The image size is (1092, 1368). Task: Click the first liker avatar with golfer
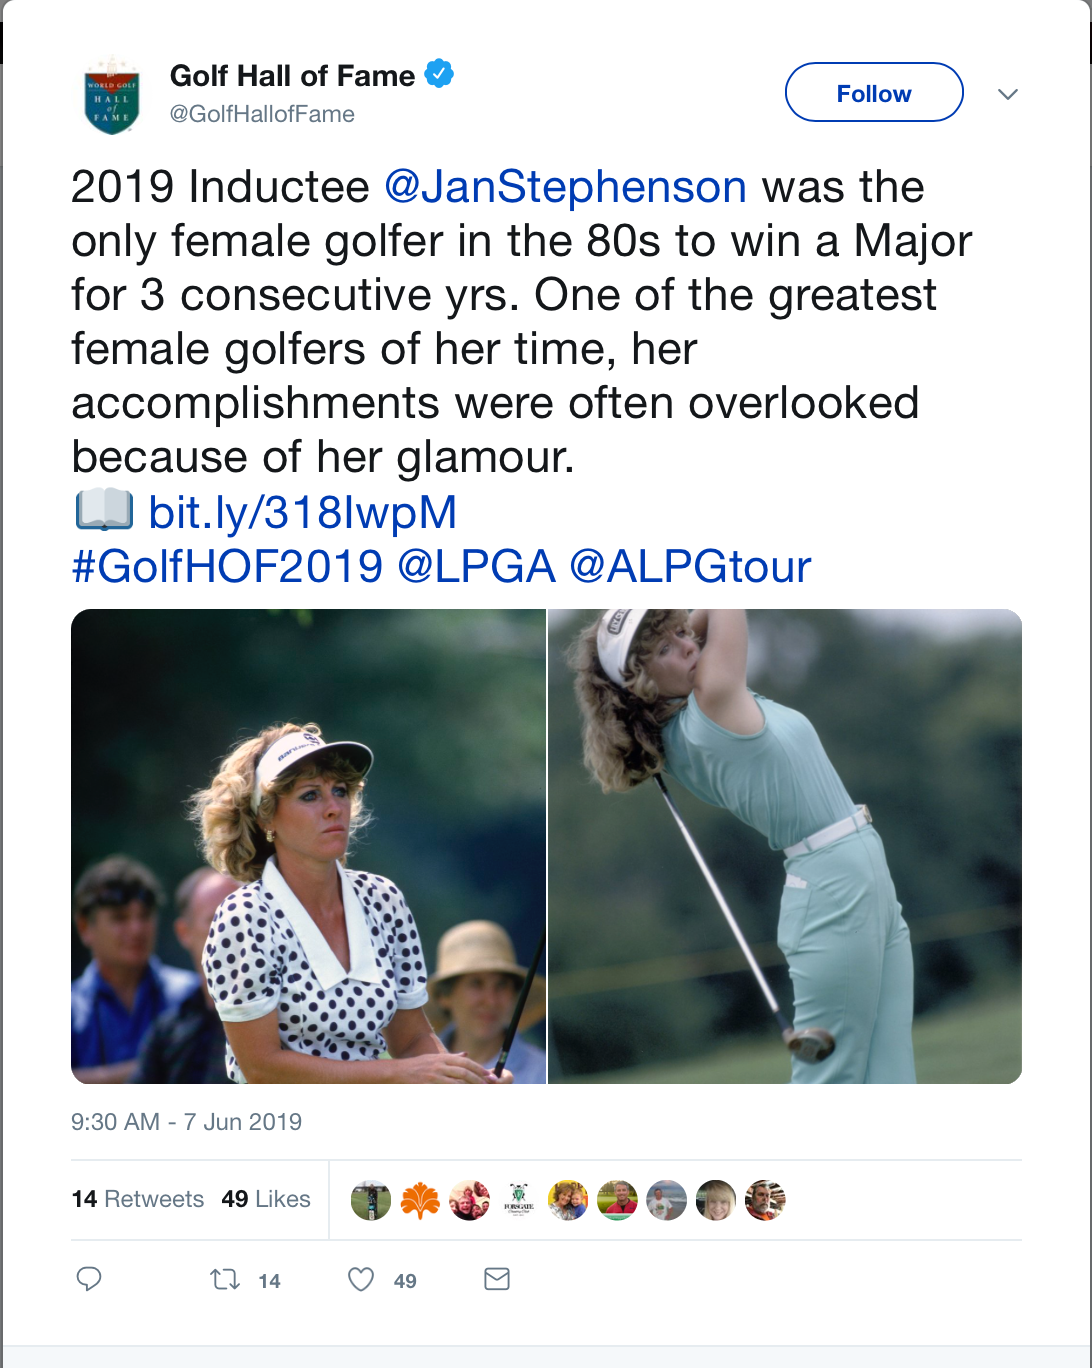click(371, 1200)
